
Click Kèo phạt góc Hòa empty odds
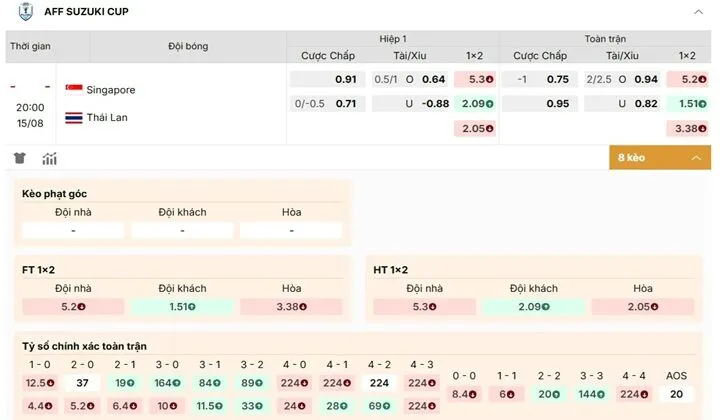(x=291, y=230)
